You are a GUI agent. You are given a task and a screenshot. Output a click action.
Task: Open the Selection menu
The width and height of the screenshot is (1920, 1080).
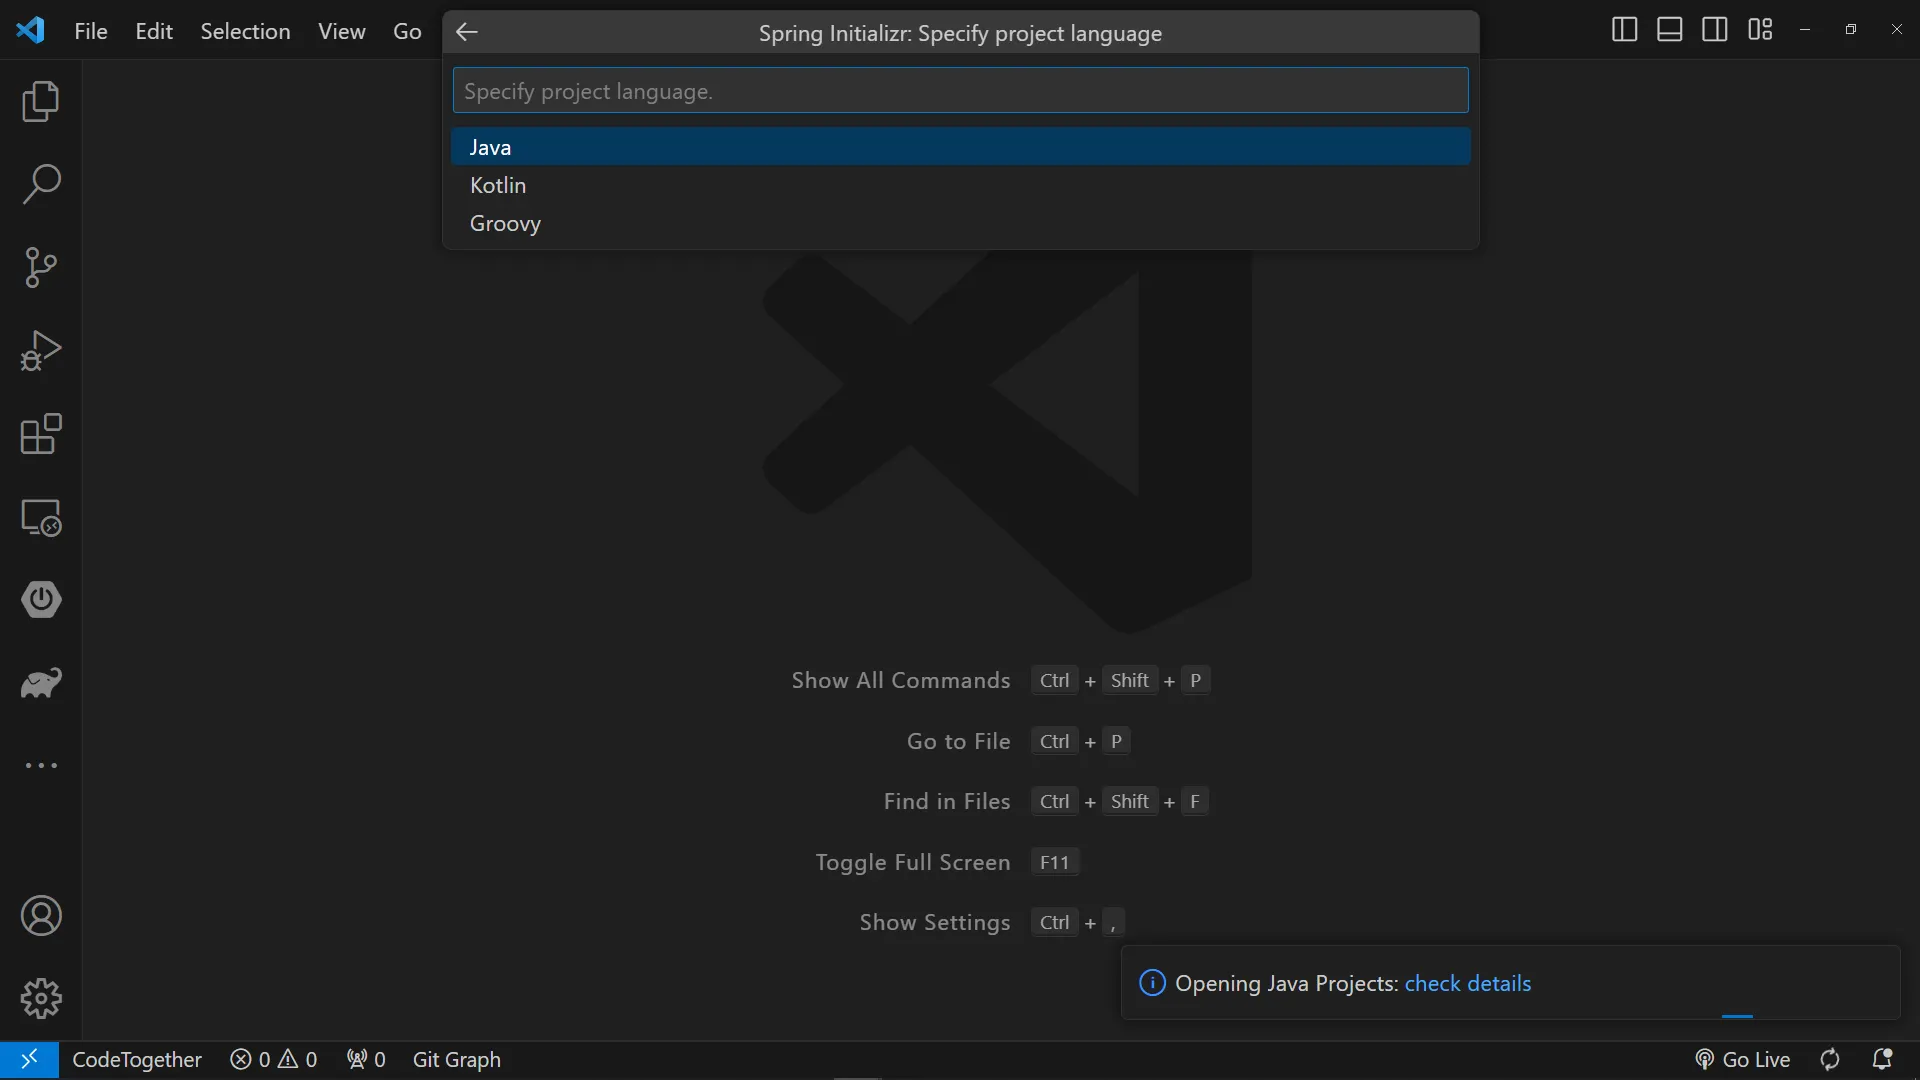tap(245, 31)
